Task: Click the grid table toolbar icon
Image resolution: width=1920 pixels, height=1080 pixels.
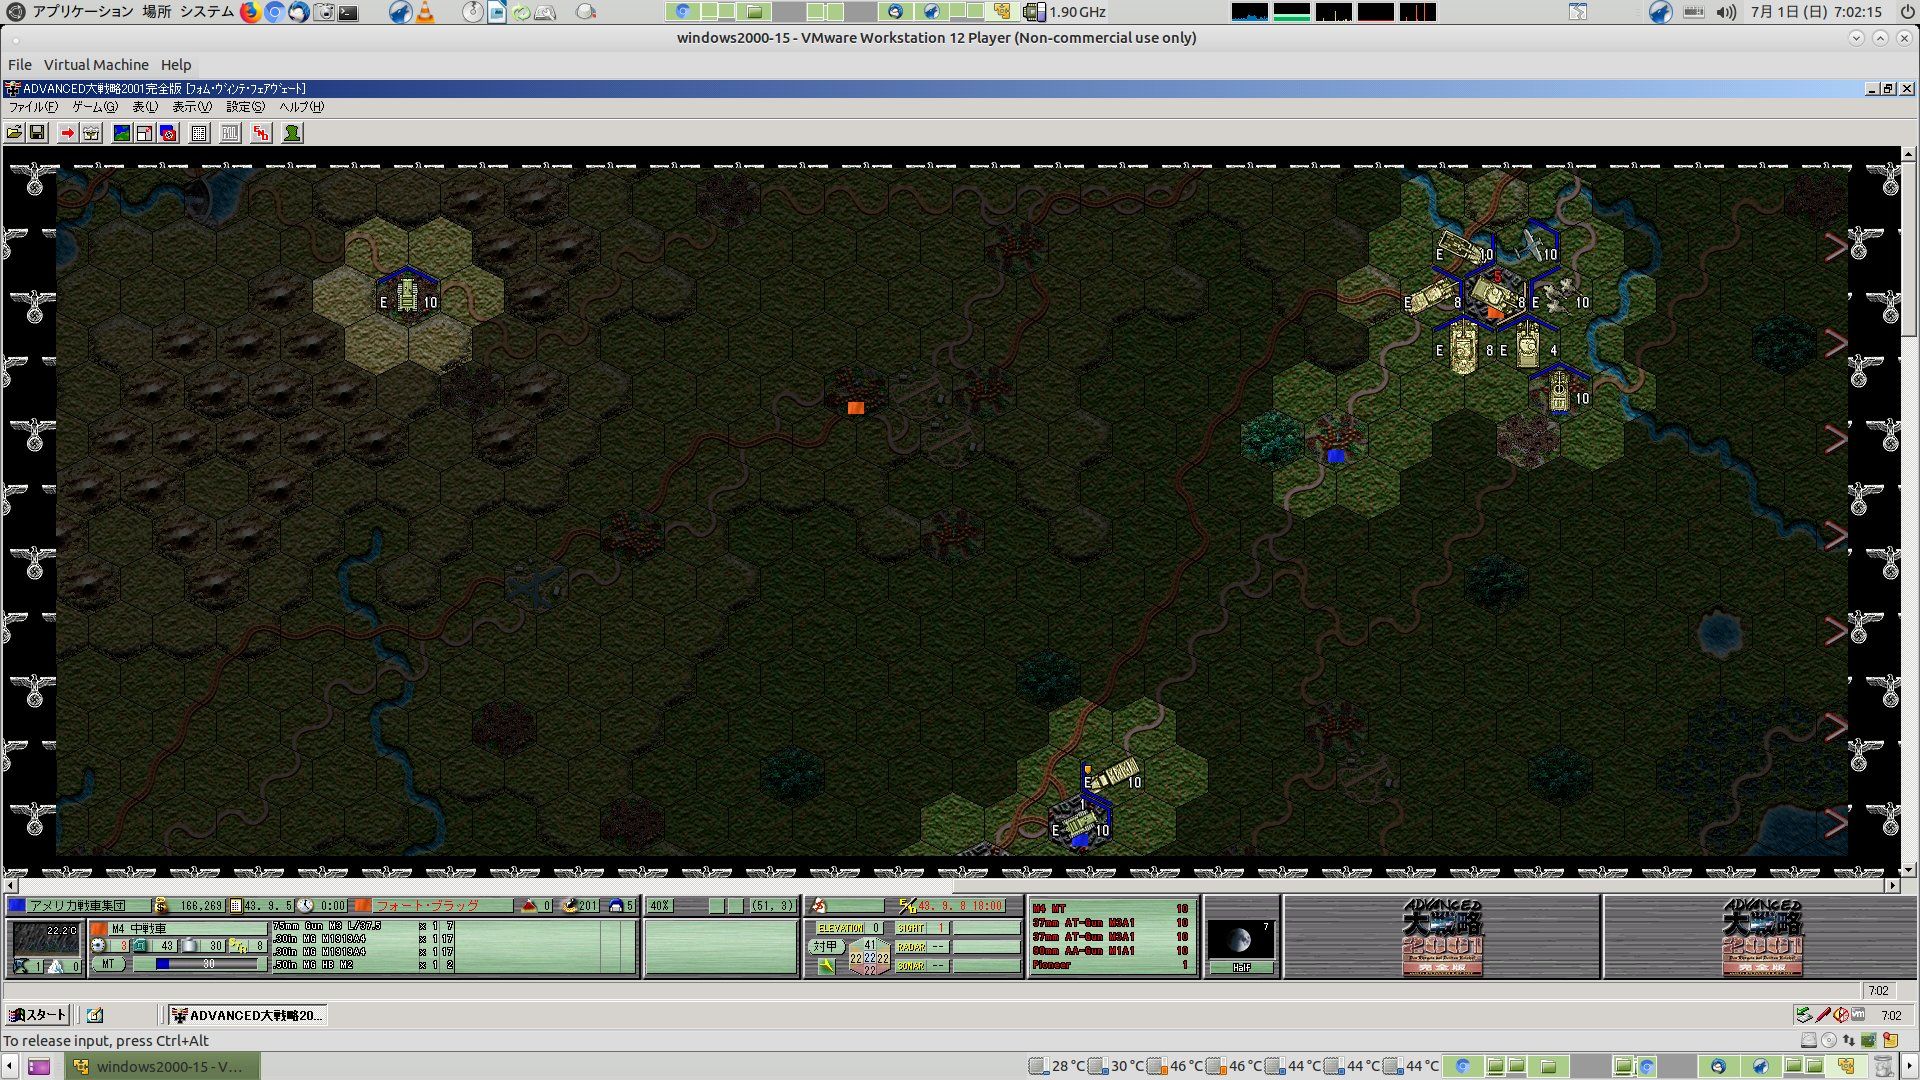Action: (x=199, y=133)
